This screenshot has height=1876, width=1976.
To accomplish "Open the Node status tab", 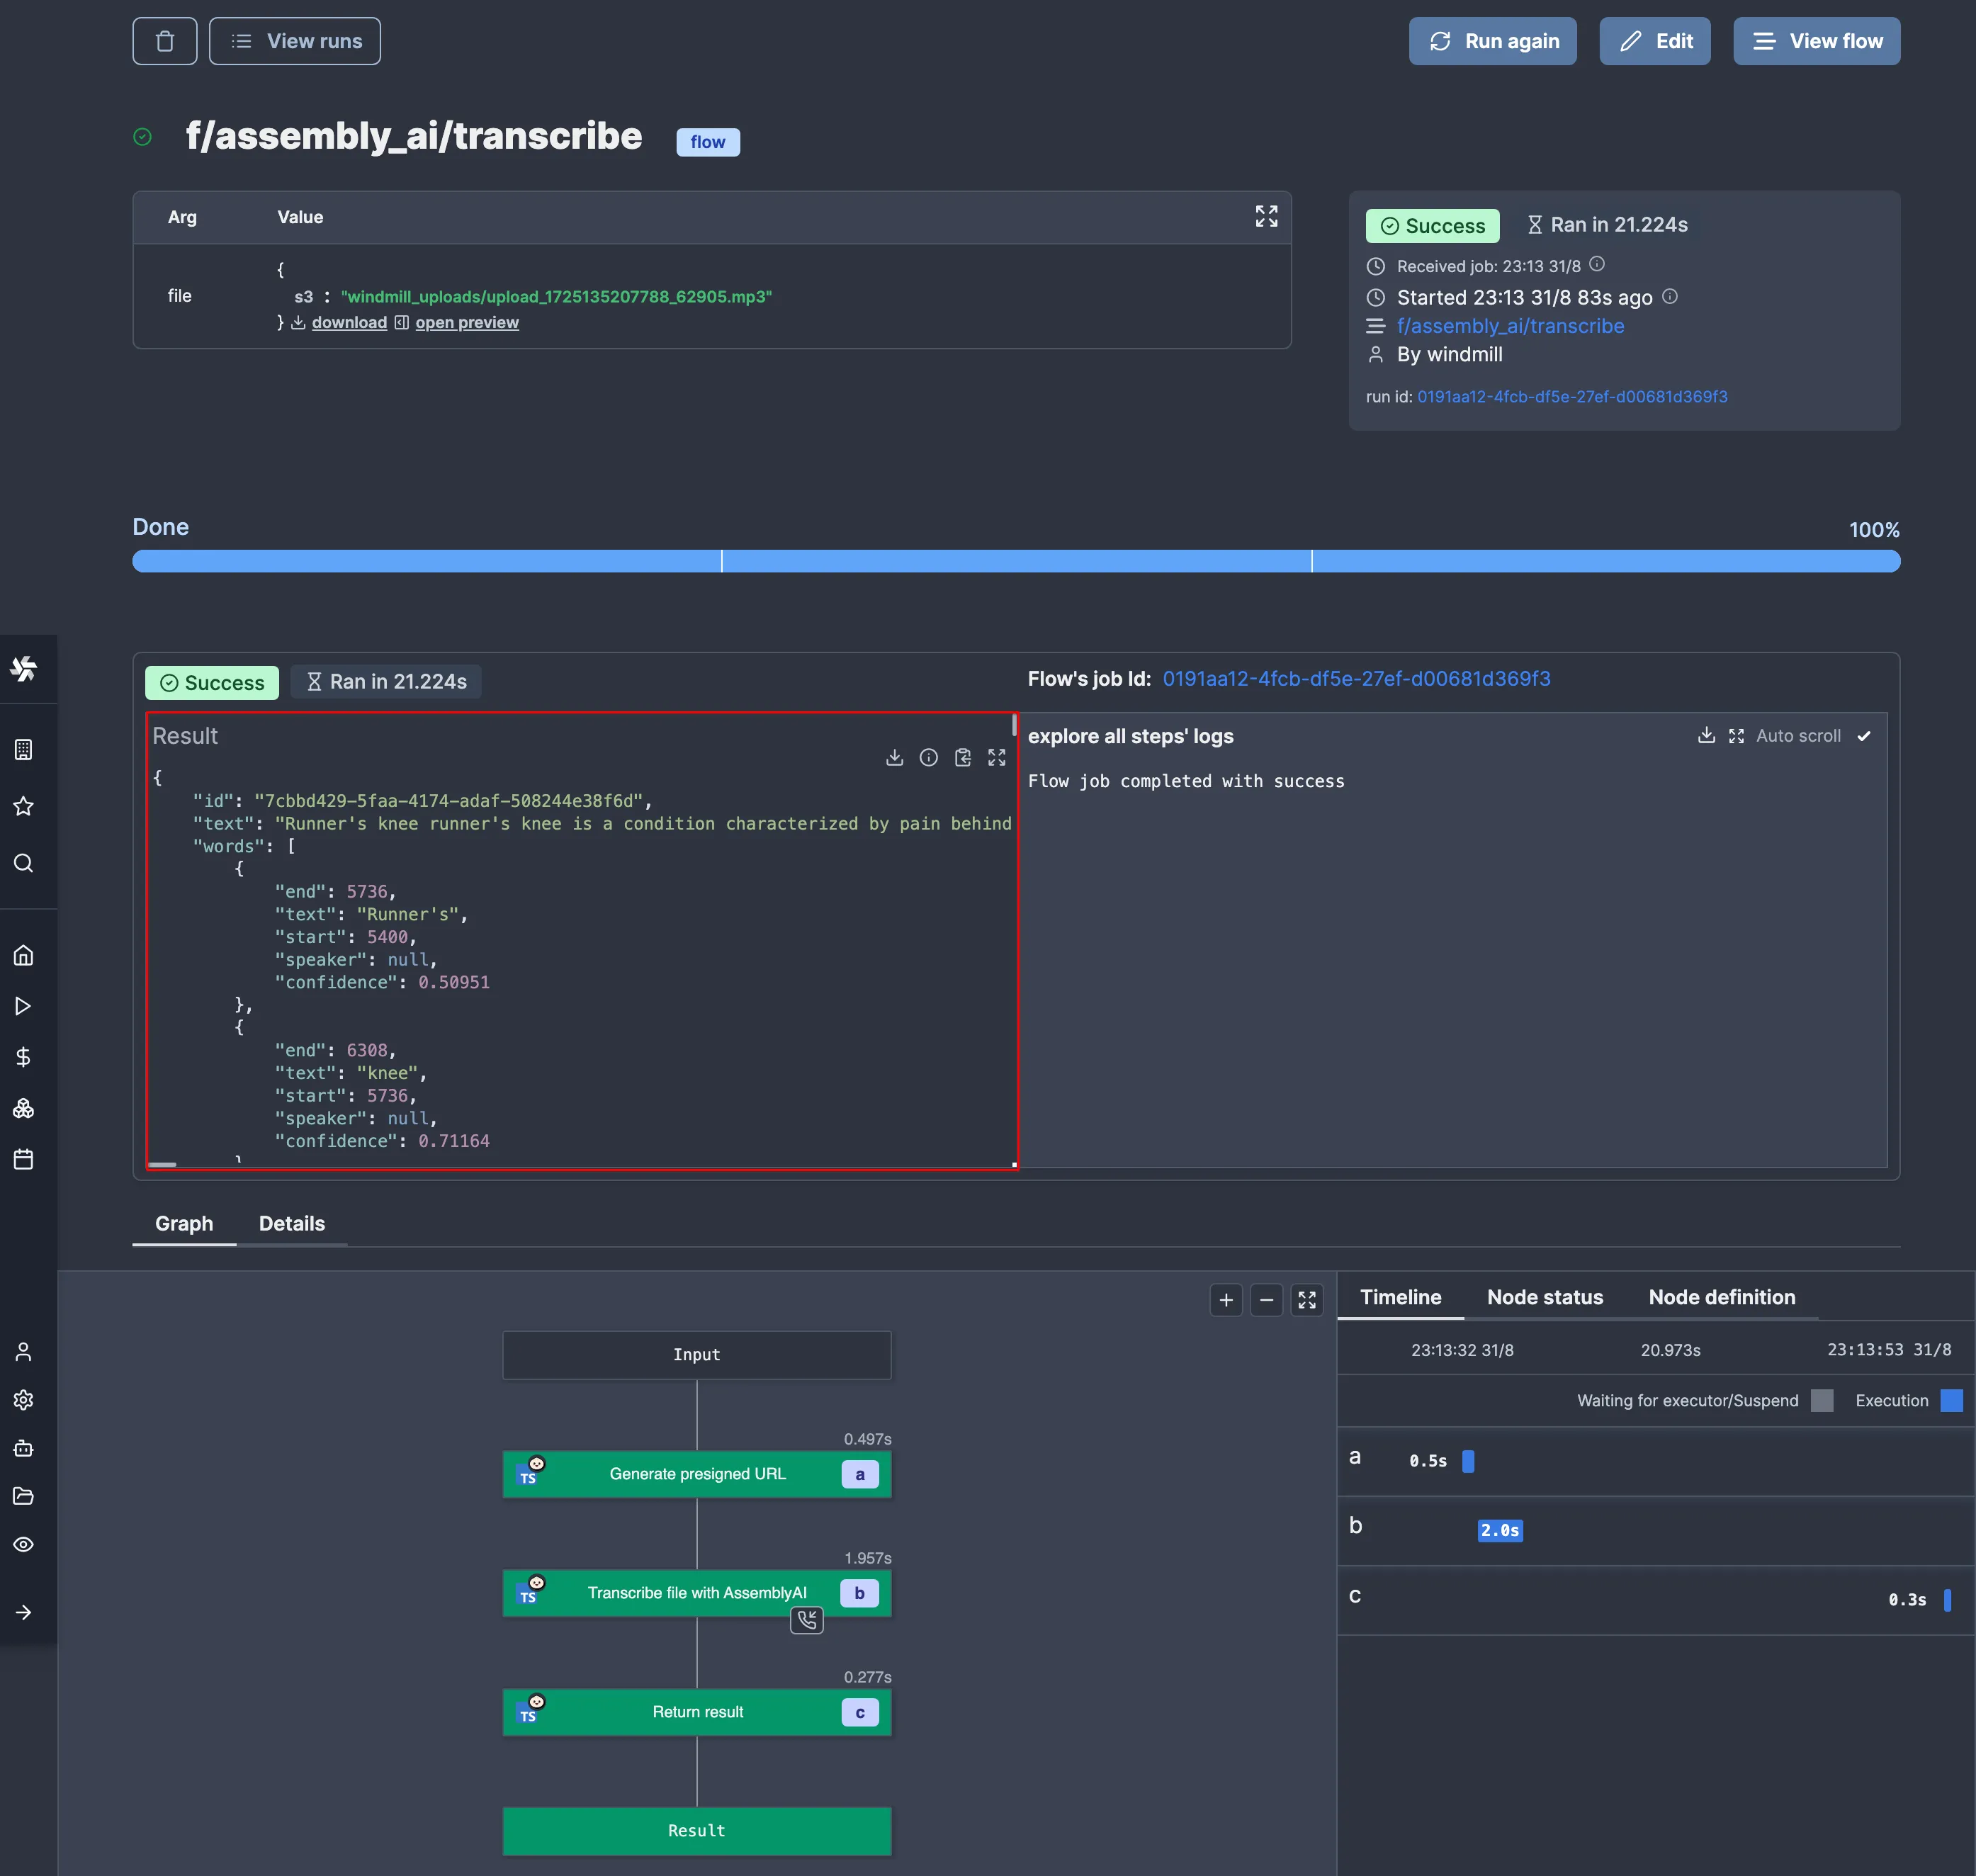I will [1544, 1297].
